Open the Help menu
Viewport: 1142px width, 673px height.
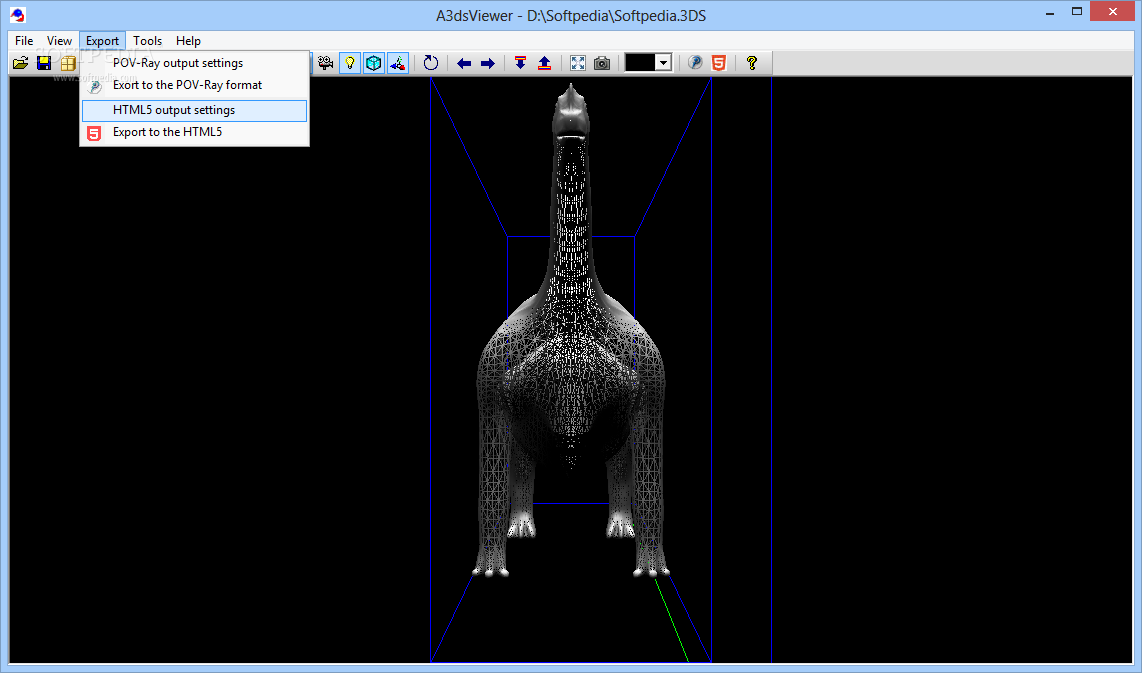(188, 41)
